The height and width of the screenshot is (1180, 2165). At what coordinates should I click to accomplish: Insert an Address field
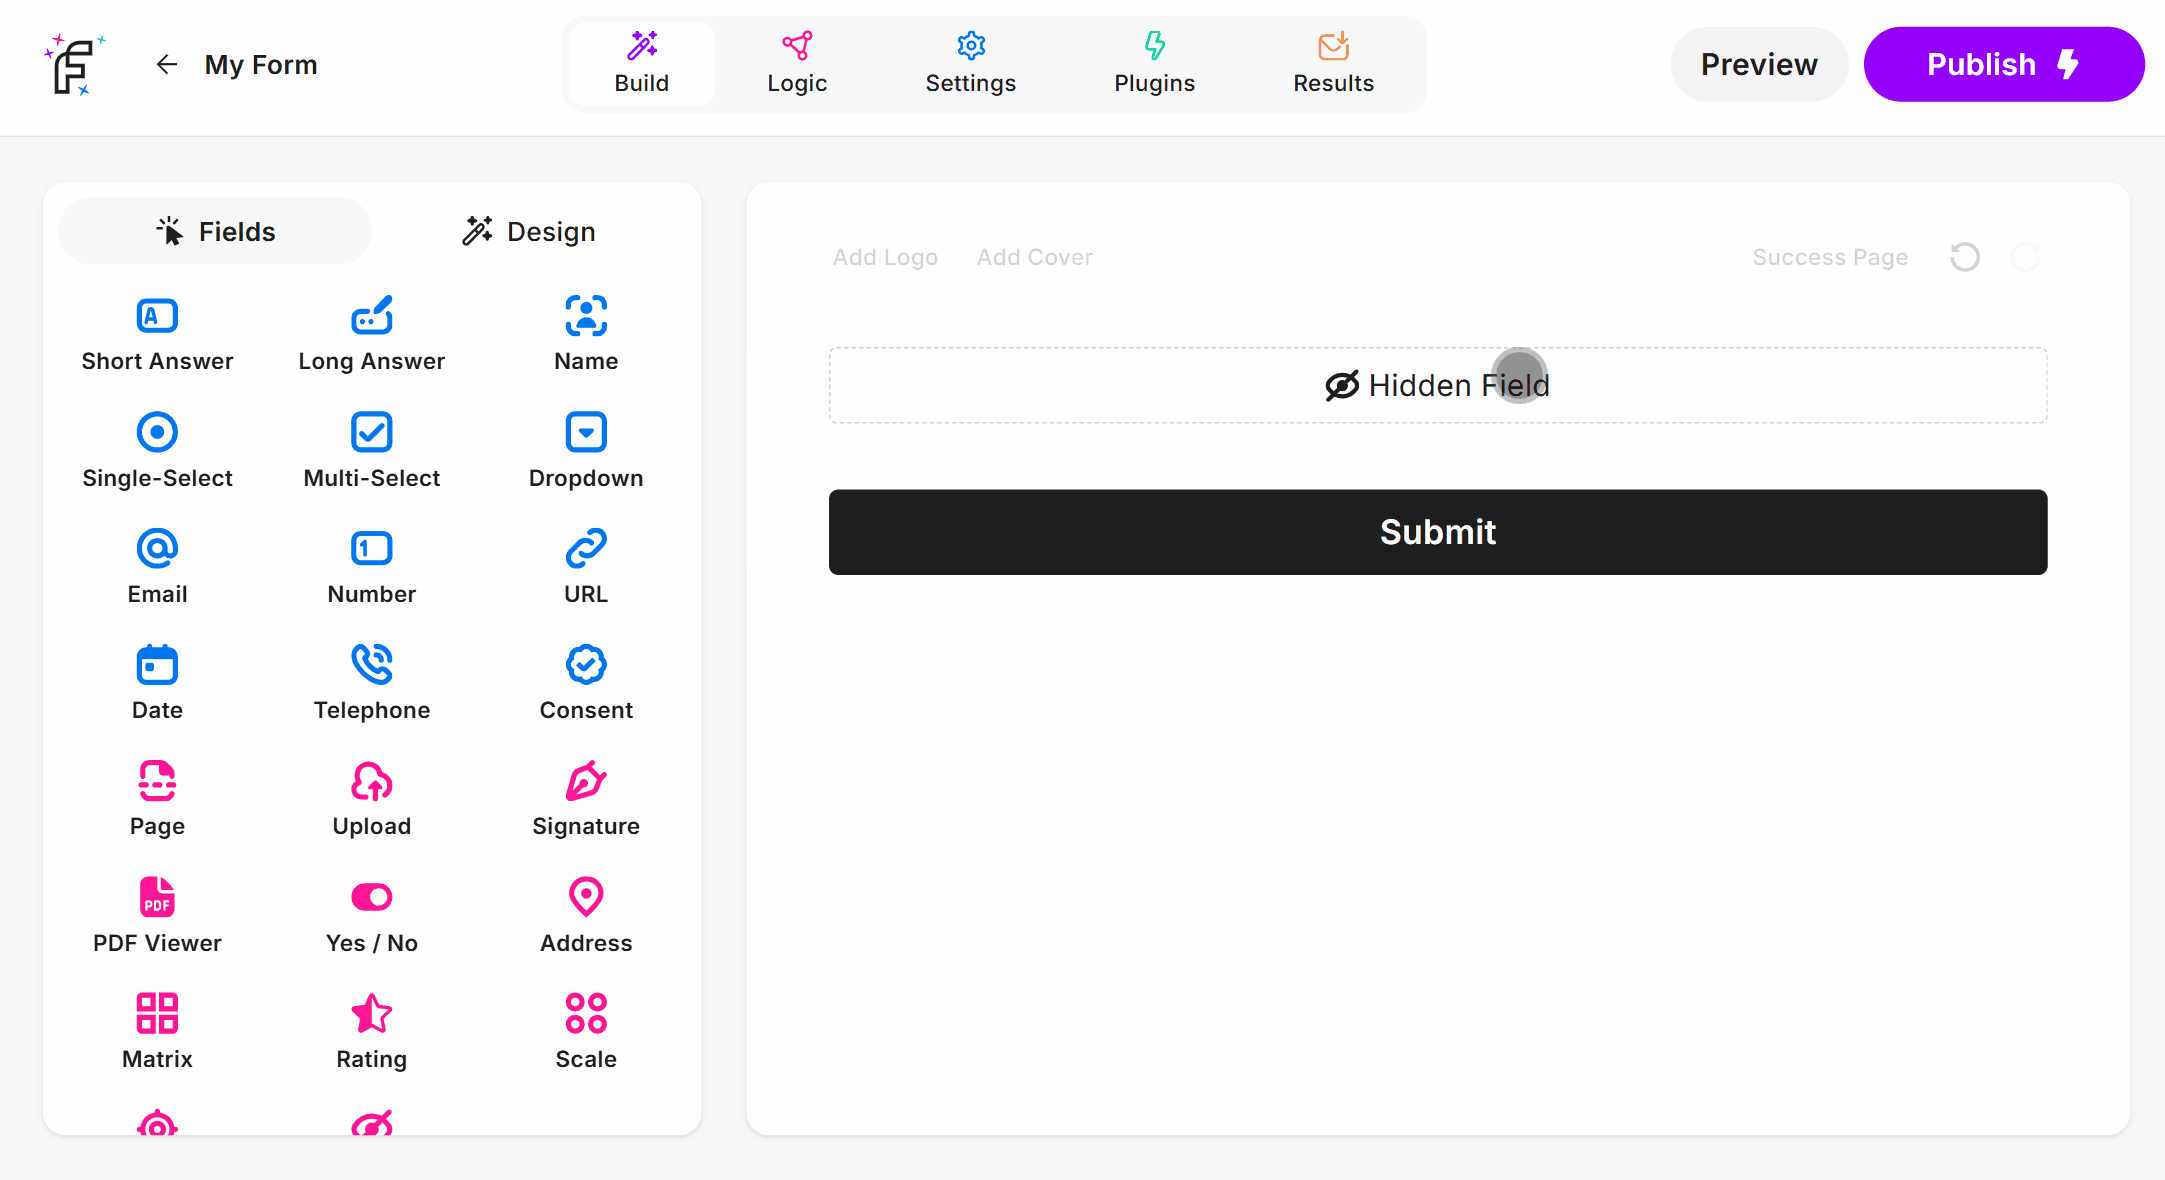(586, 917)
